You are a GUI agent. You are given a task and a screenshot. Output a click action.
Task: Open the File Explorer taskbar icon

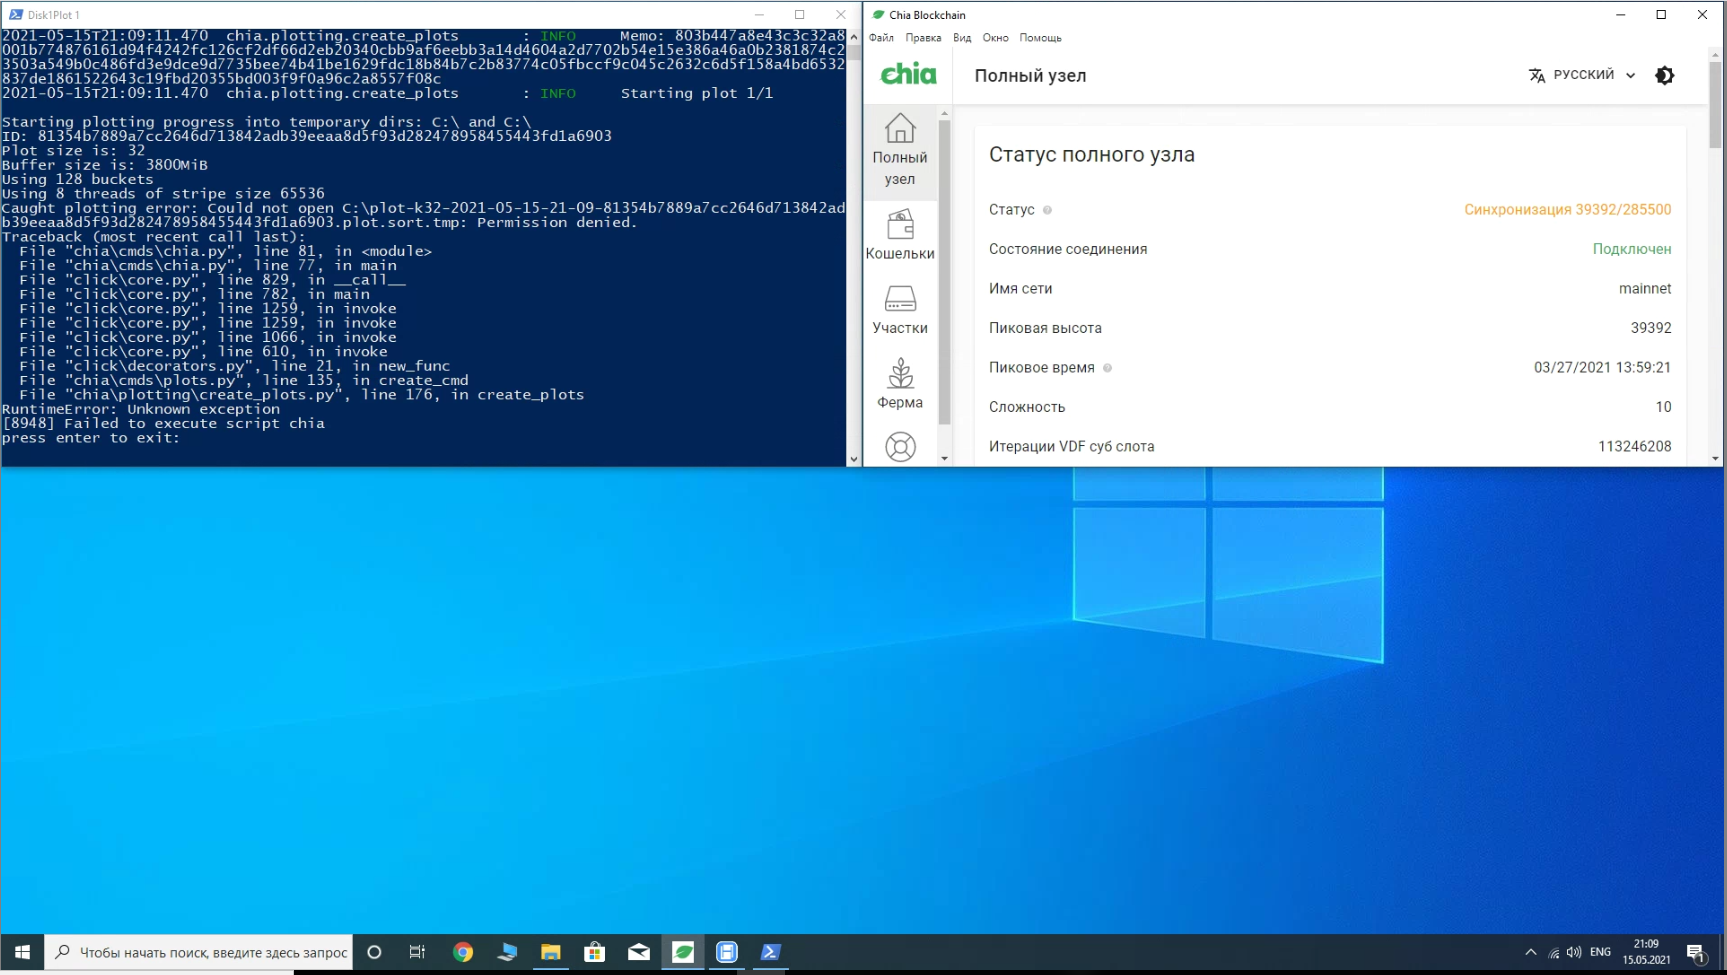coord(551,952)
